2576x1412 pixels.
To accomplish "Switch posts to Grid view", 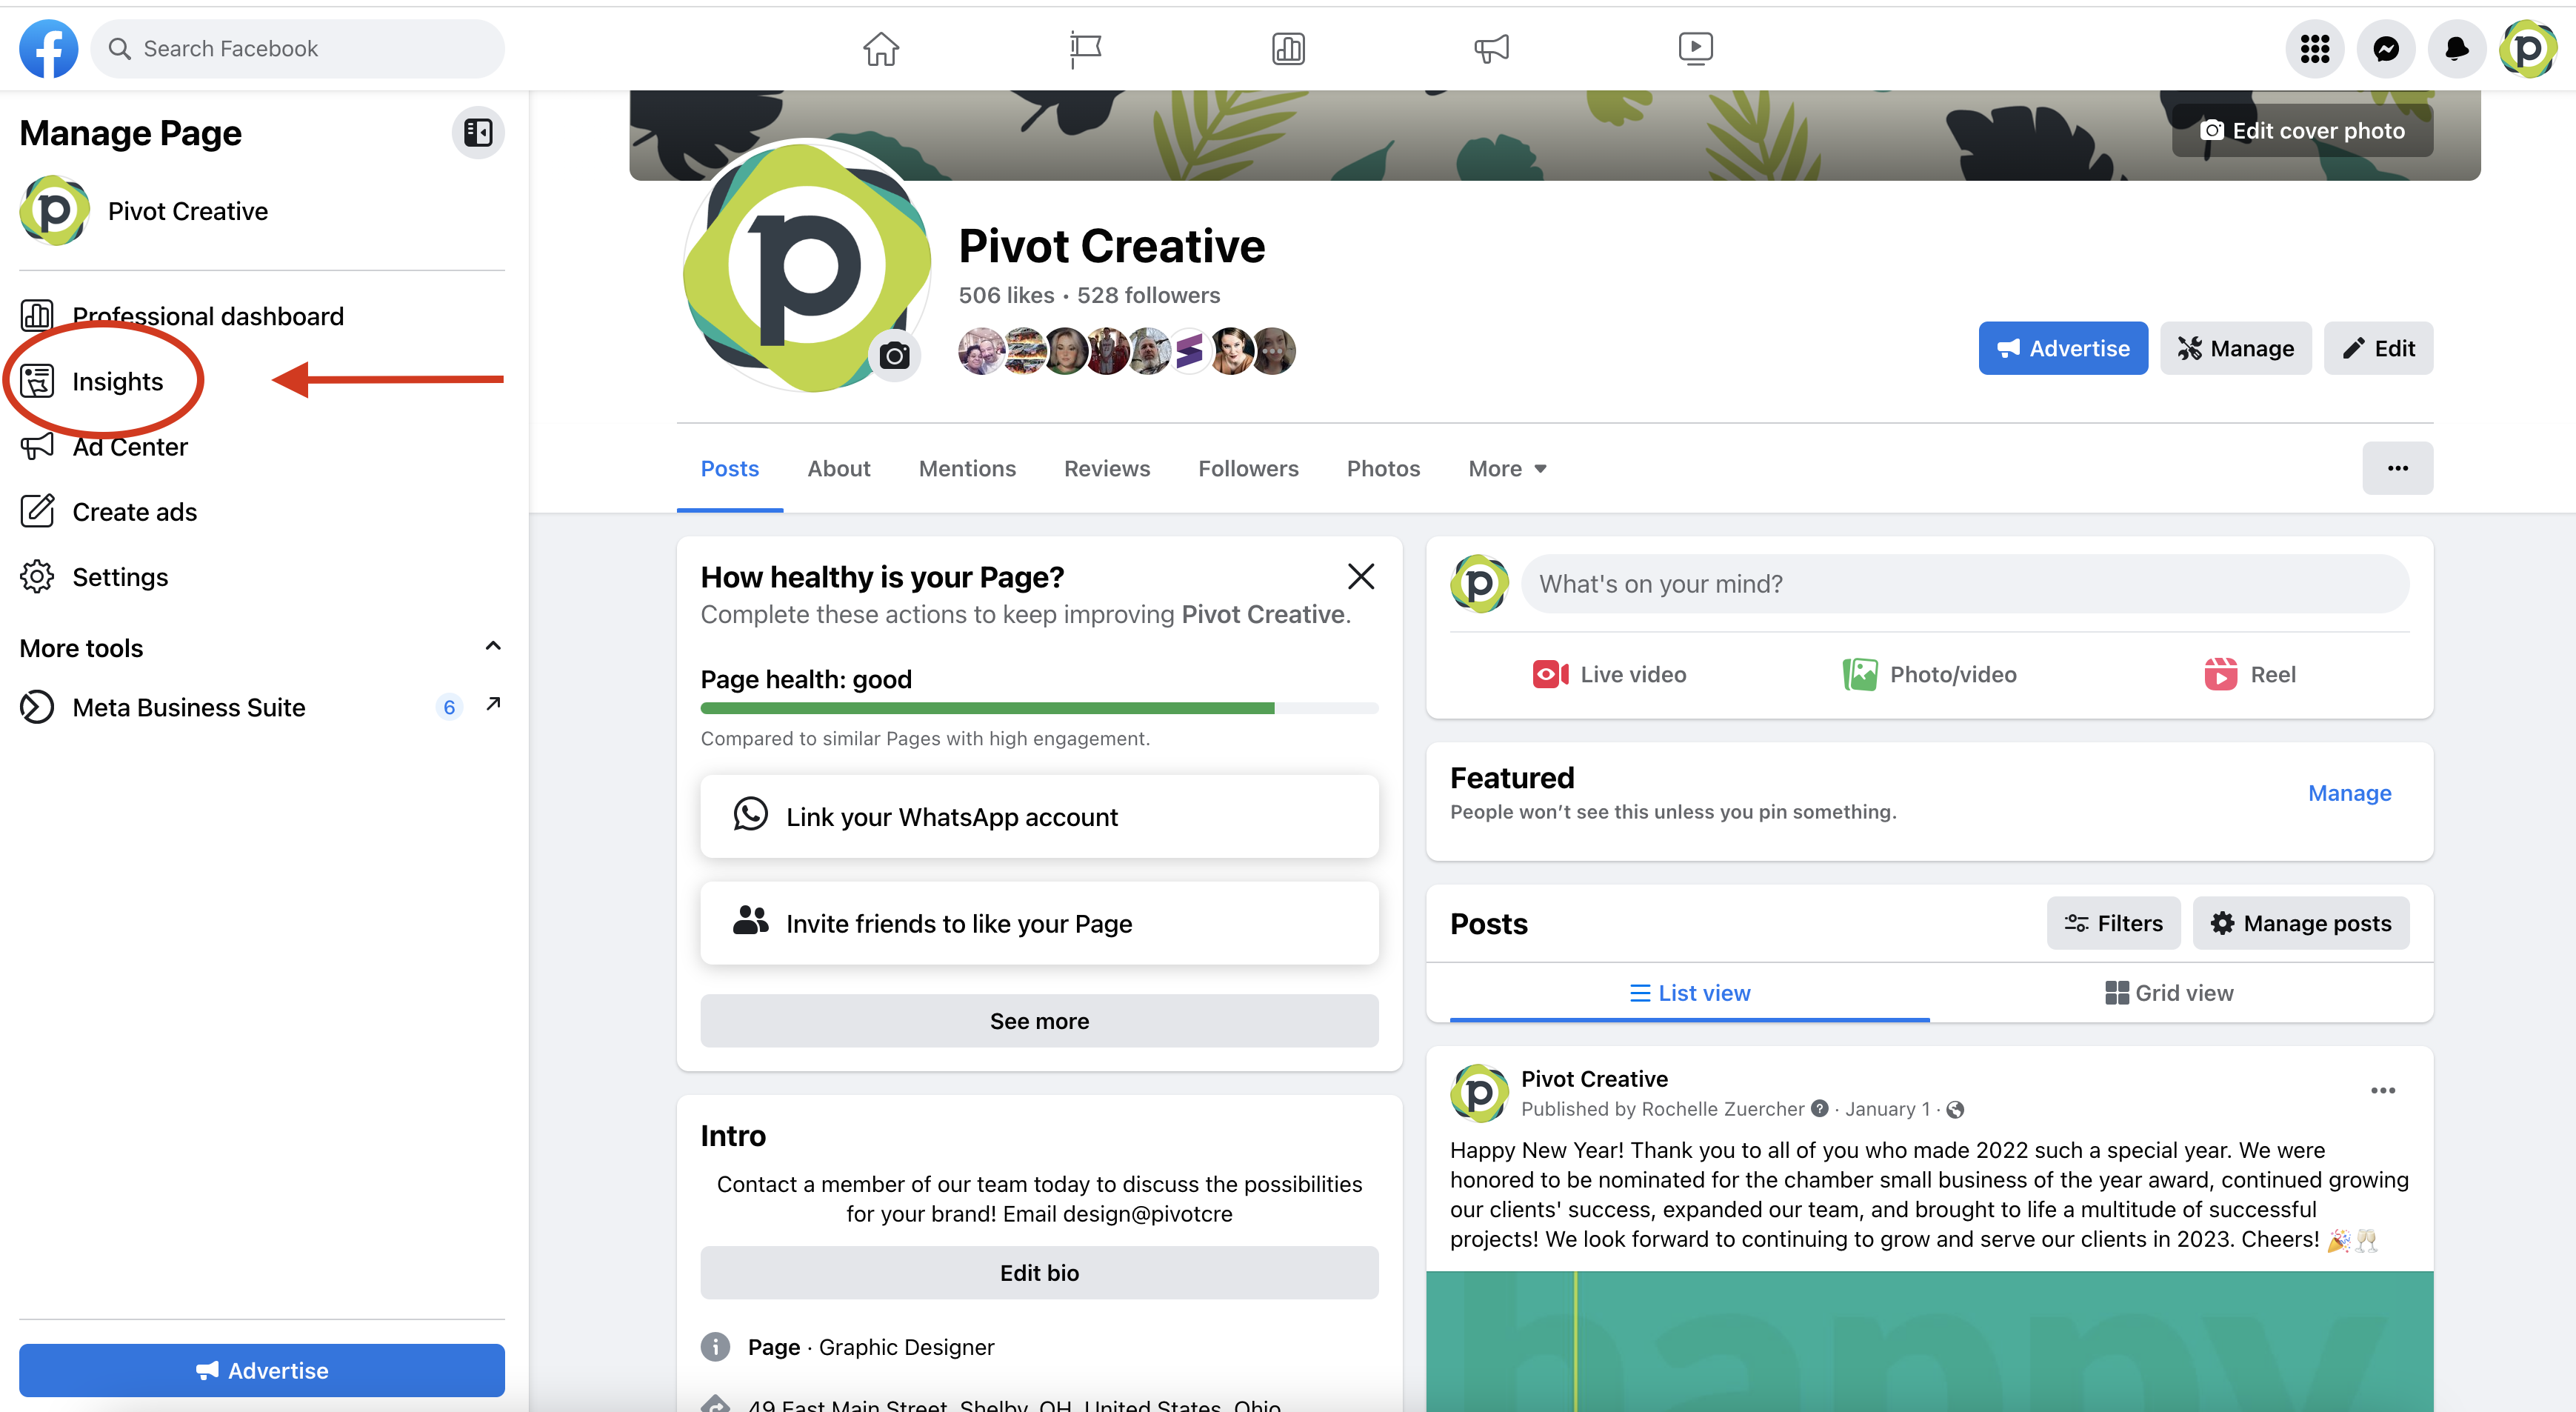I will click(2169, 992).
